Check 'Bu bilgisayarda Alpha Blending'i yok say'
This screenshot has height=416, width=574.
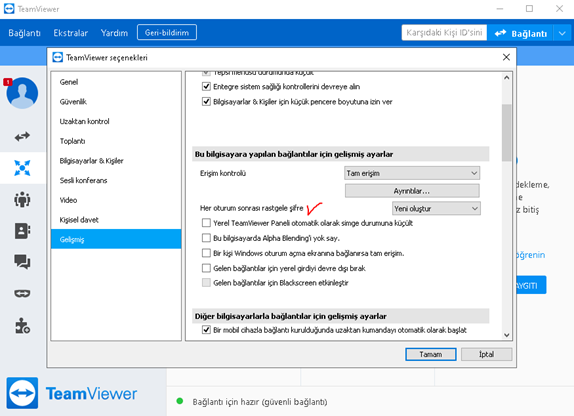click(x=206, y=238)
